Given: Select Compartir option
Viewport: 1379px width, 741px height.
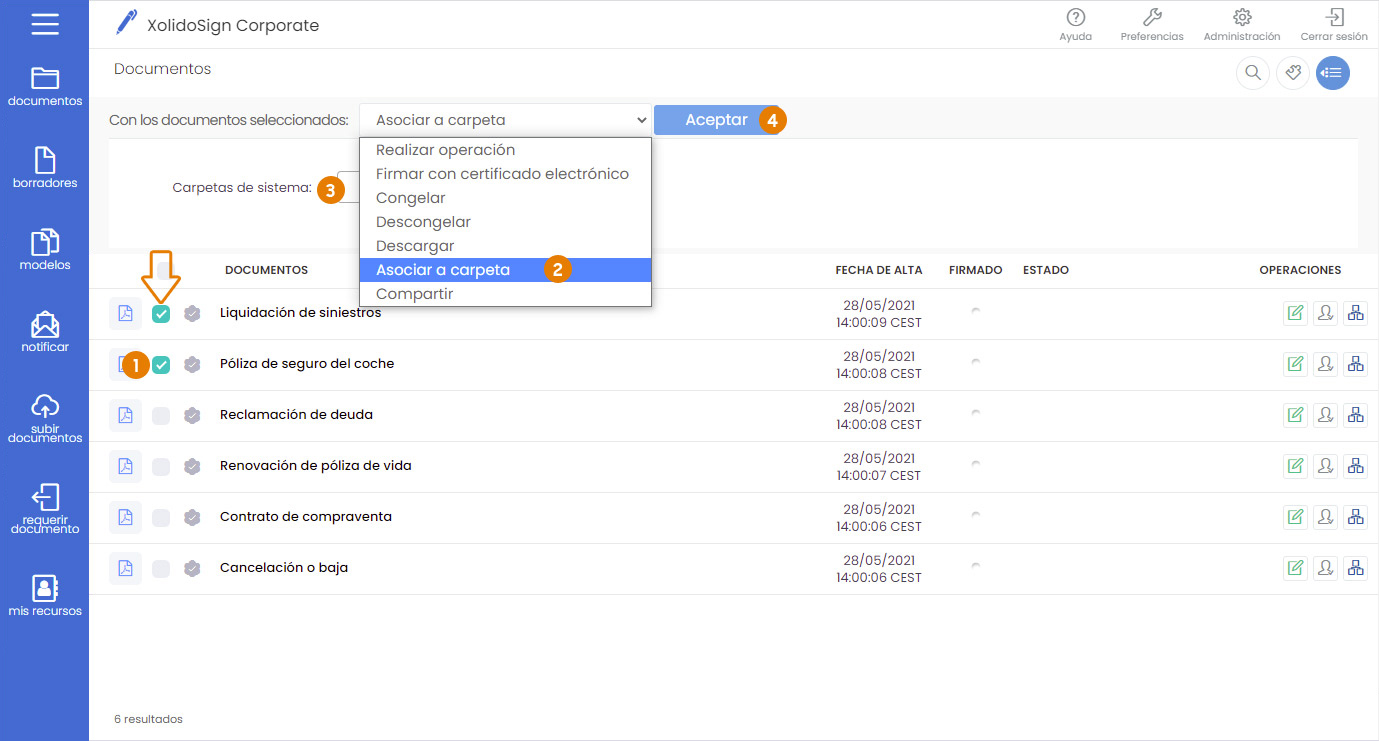Looking at the screenshot, I should 505,294.
